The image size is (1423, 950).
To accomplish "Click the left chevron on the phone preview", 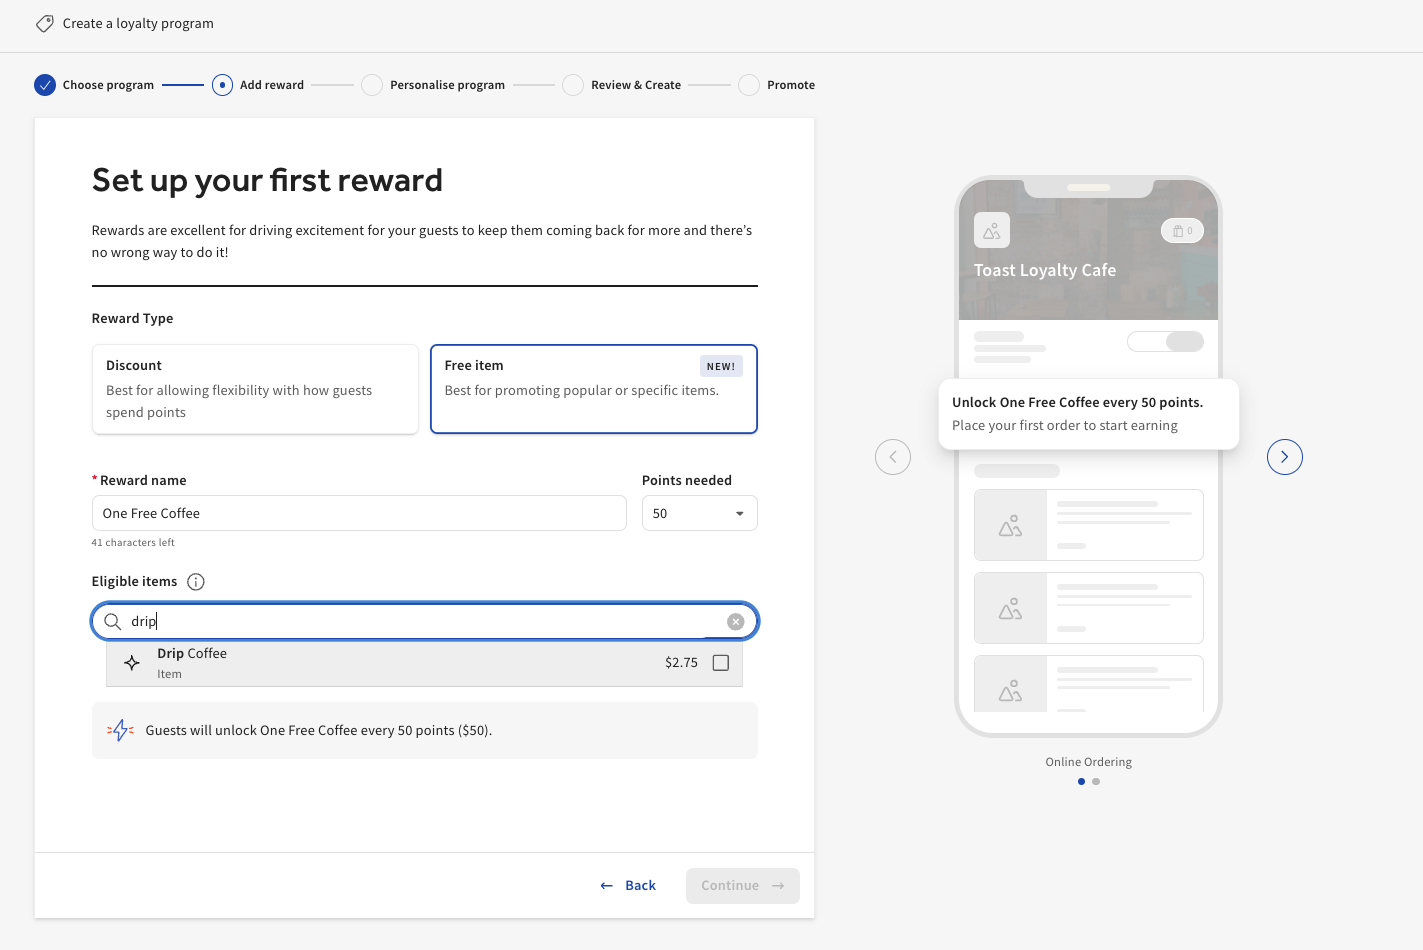I will (x=892, y=457).
